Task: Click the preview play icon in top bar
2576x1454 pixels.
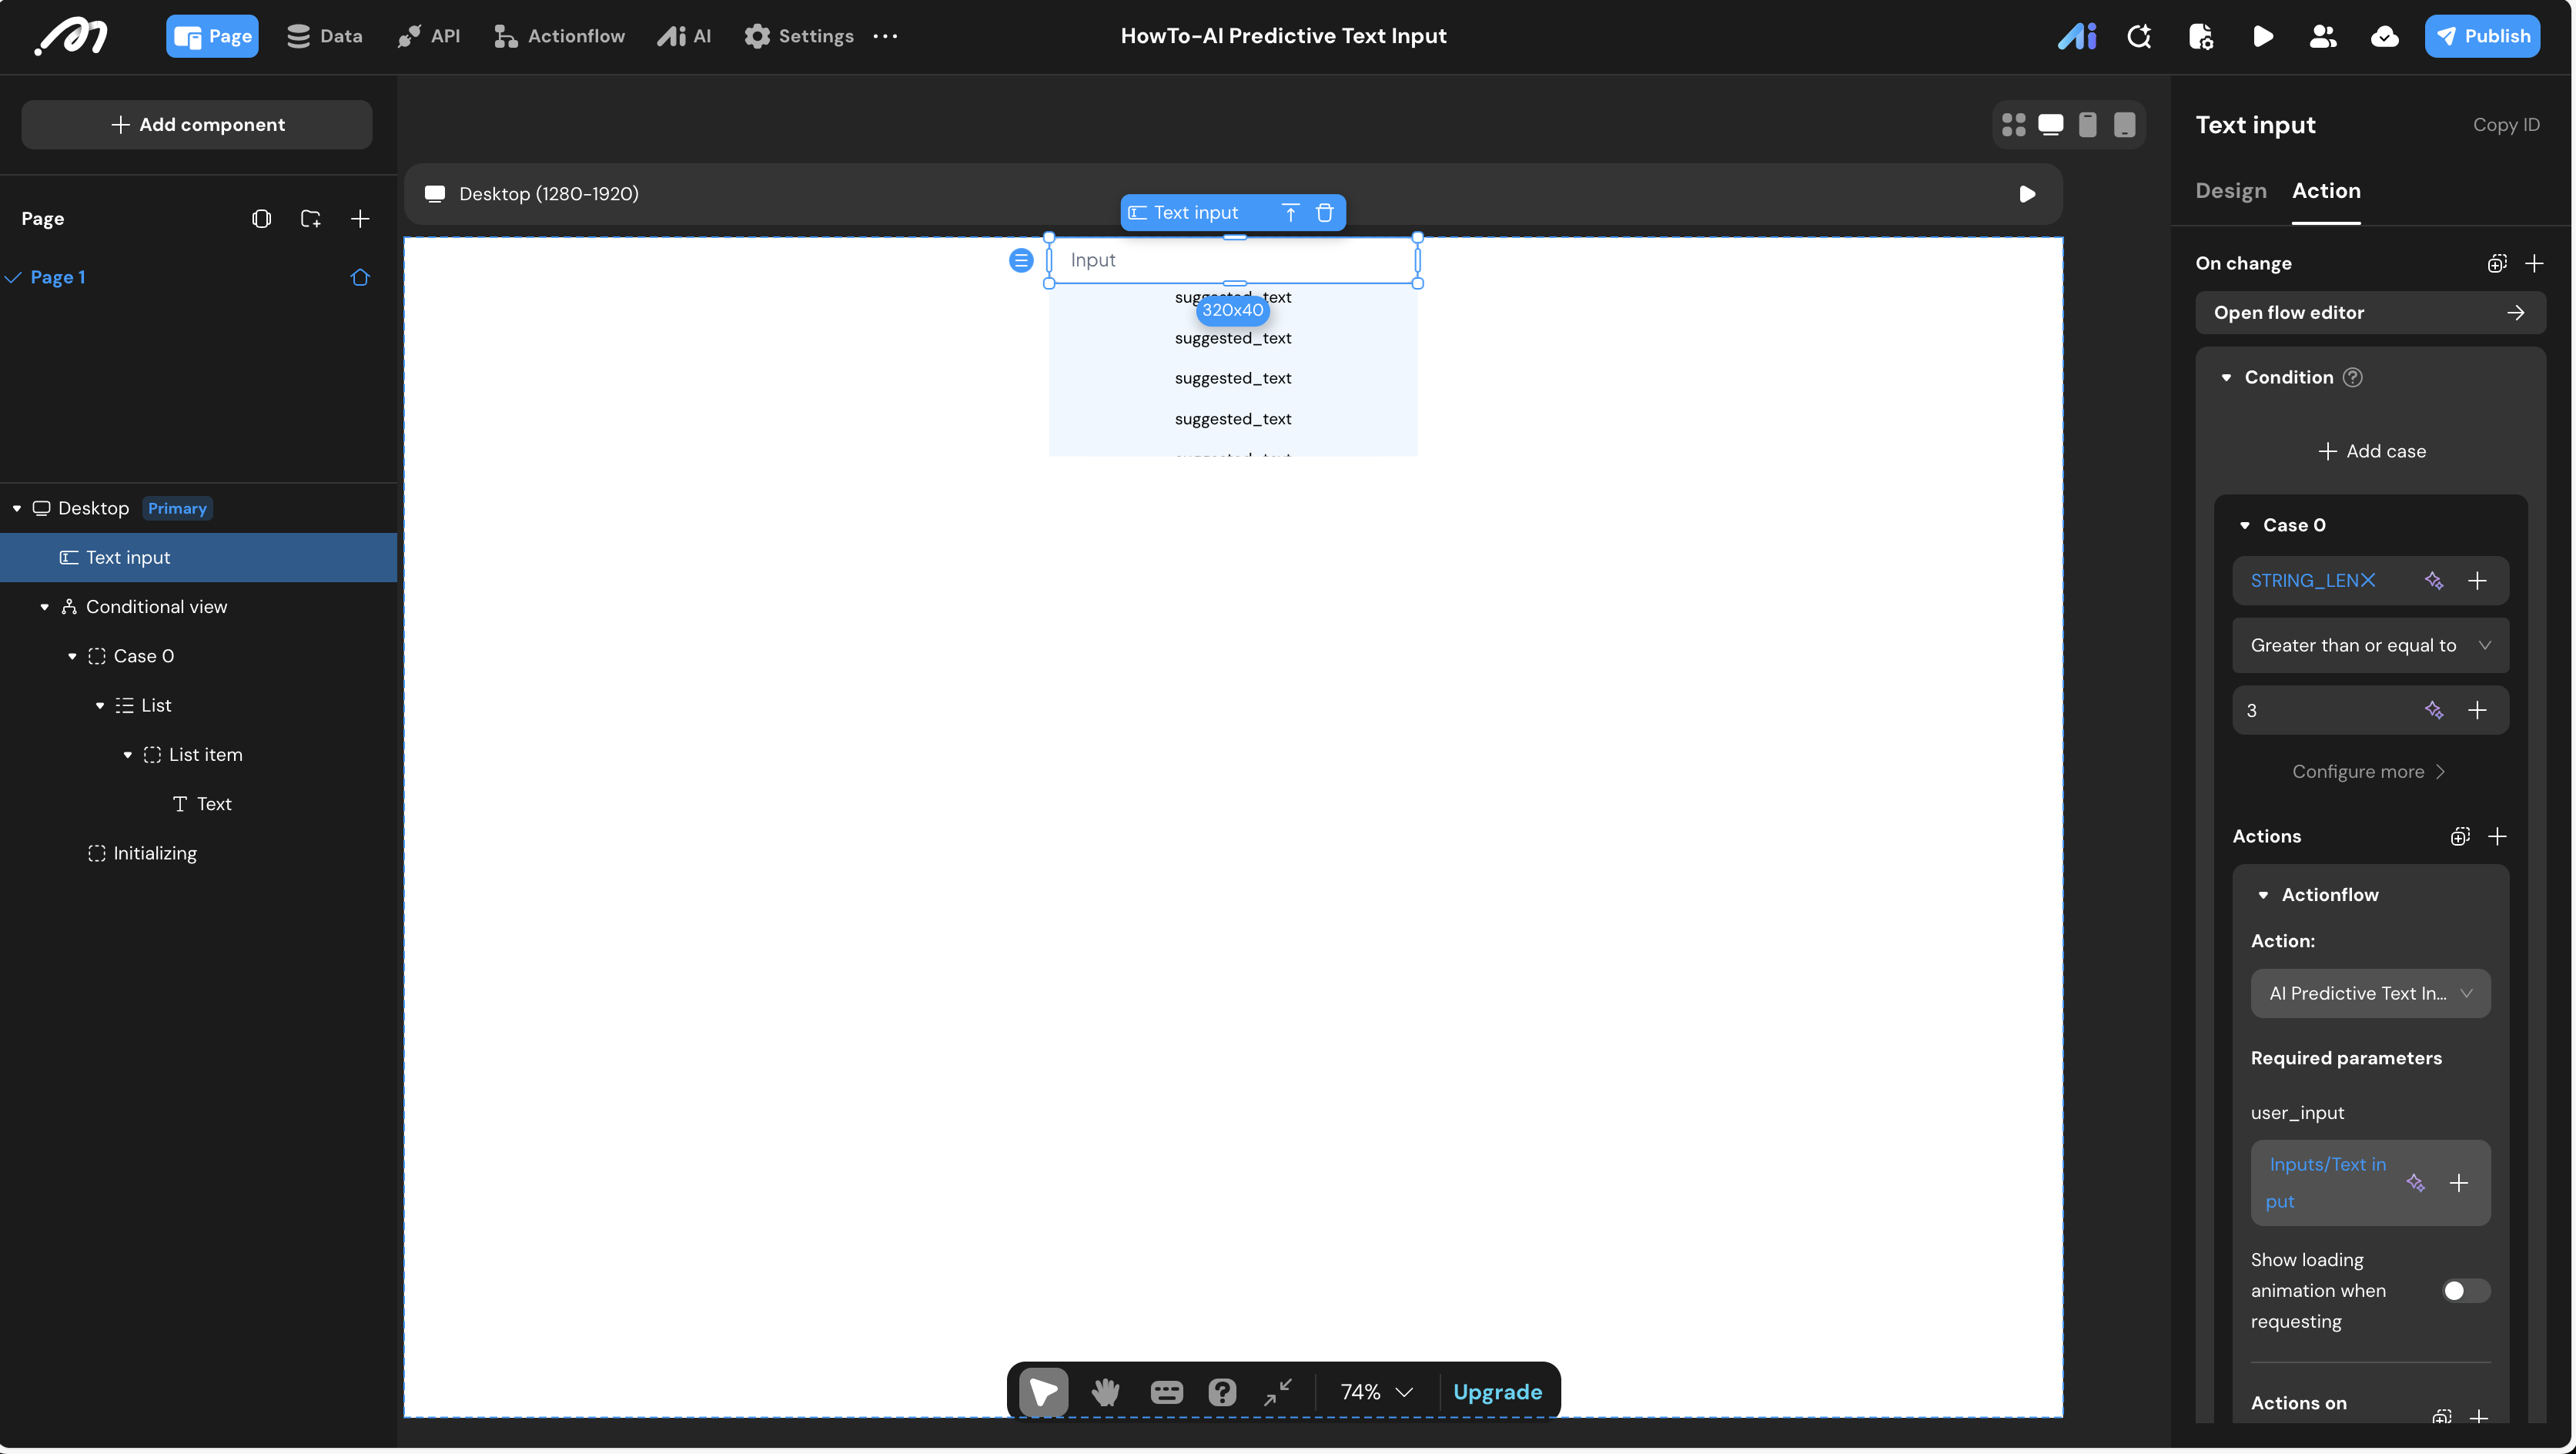Action: 2262,37
